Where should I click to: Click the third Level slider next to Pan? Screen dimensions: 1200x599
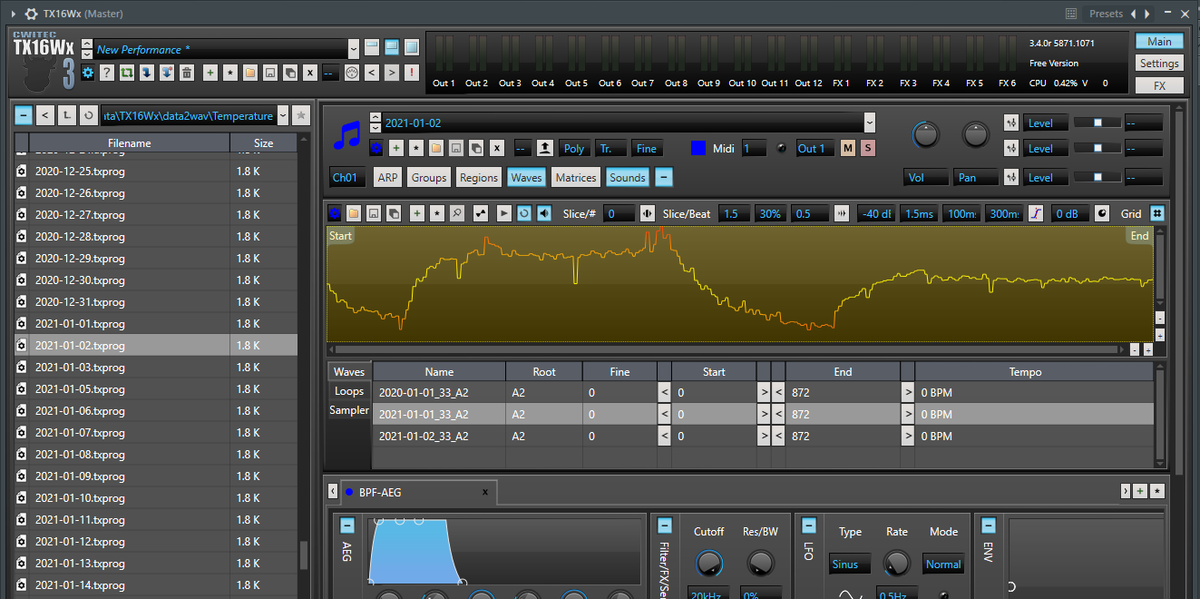1097,177
